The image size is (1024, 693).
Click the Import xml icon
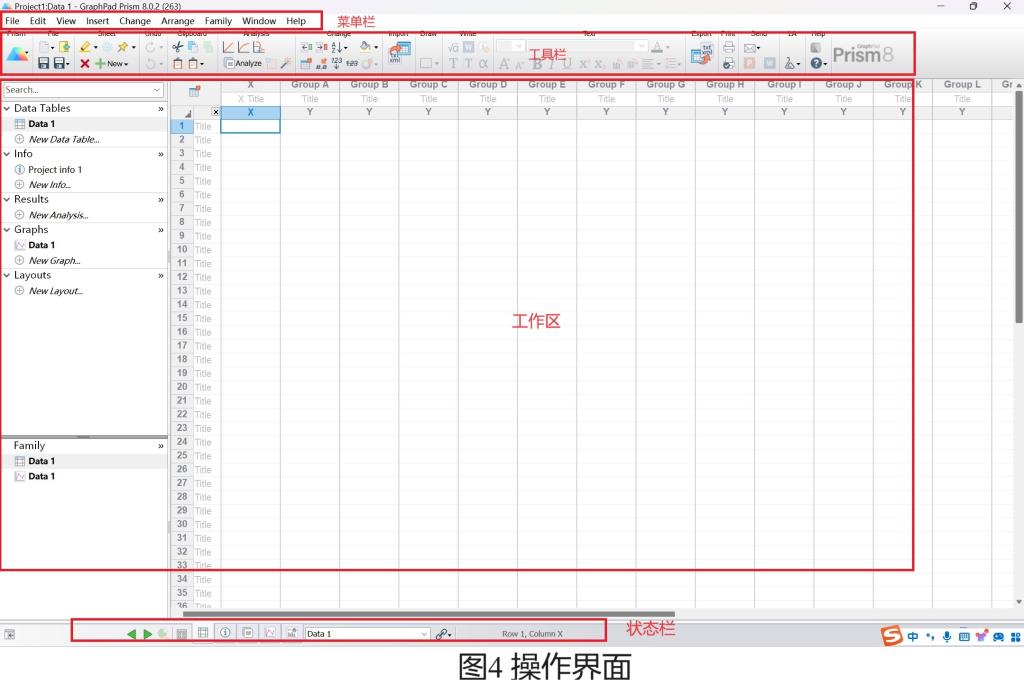pos(399,54)
